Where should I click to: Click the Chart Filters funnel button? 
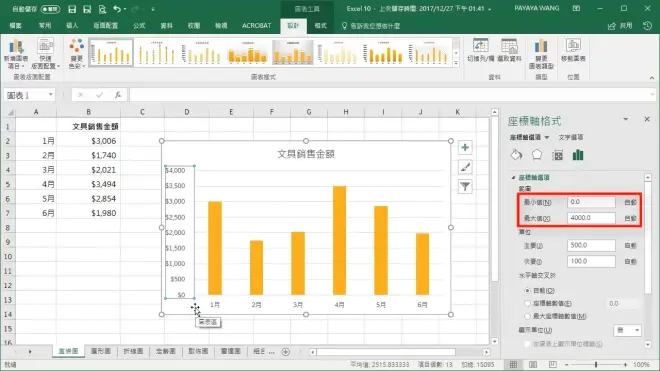pos(465,187)
